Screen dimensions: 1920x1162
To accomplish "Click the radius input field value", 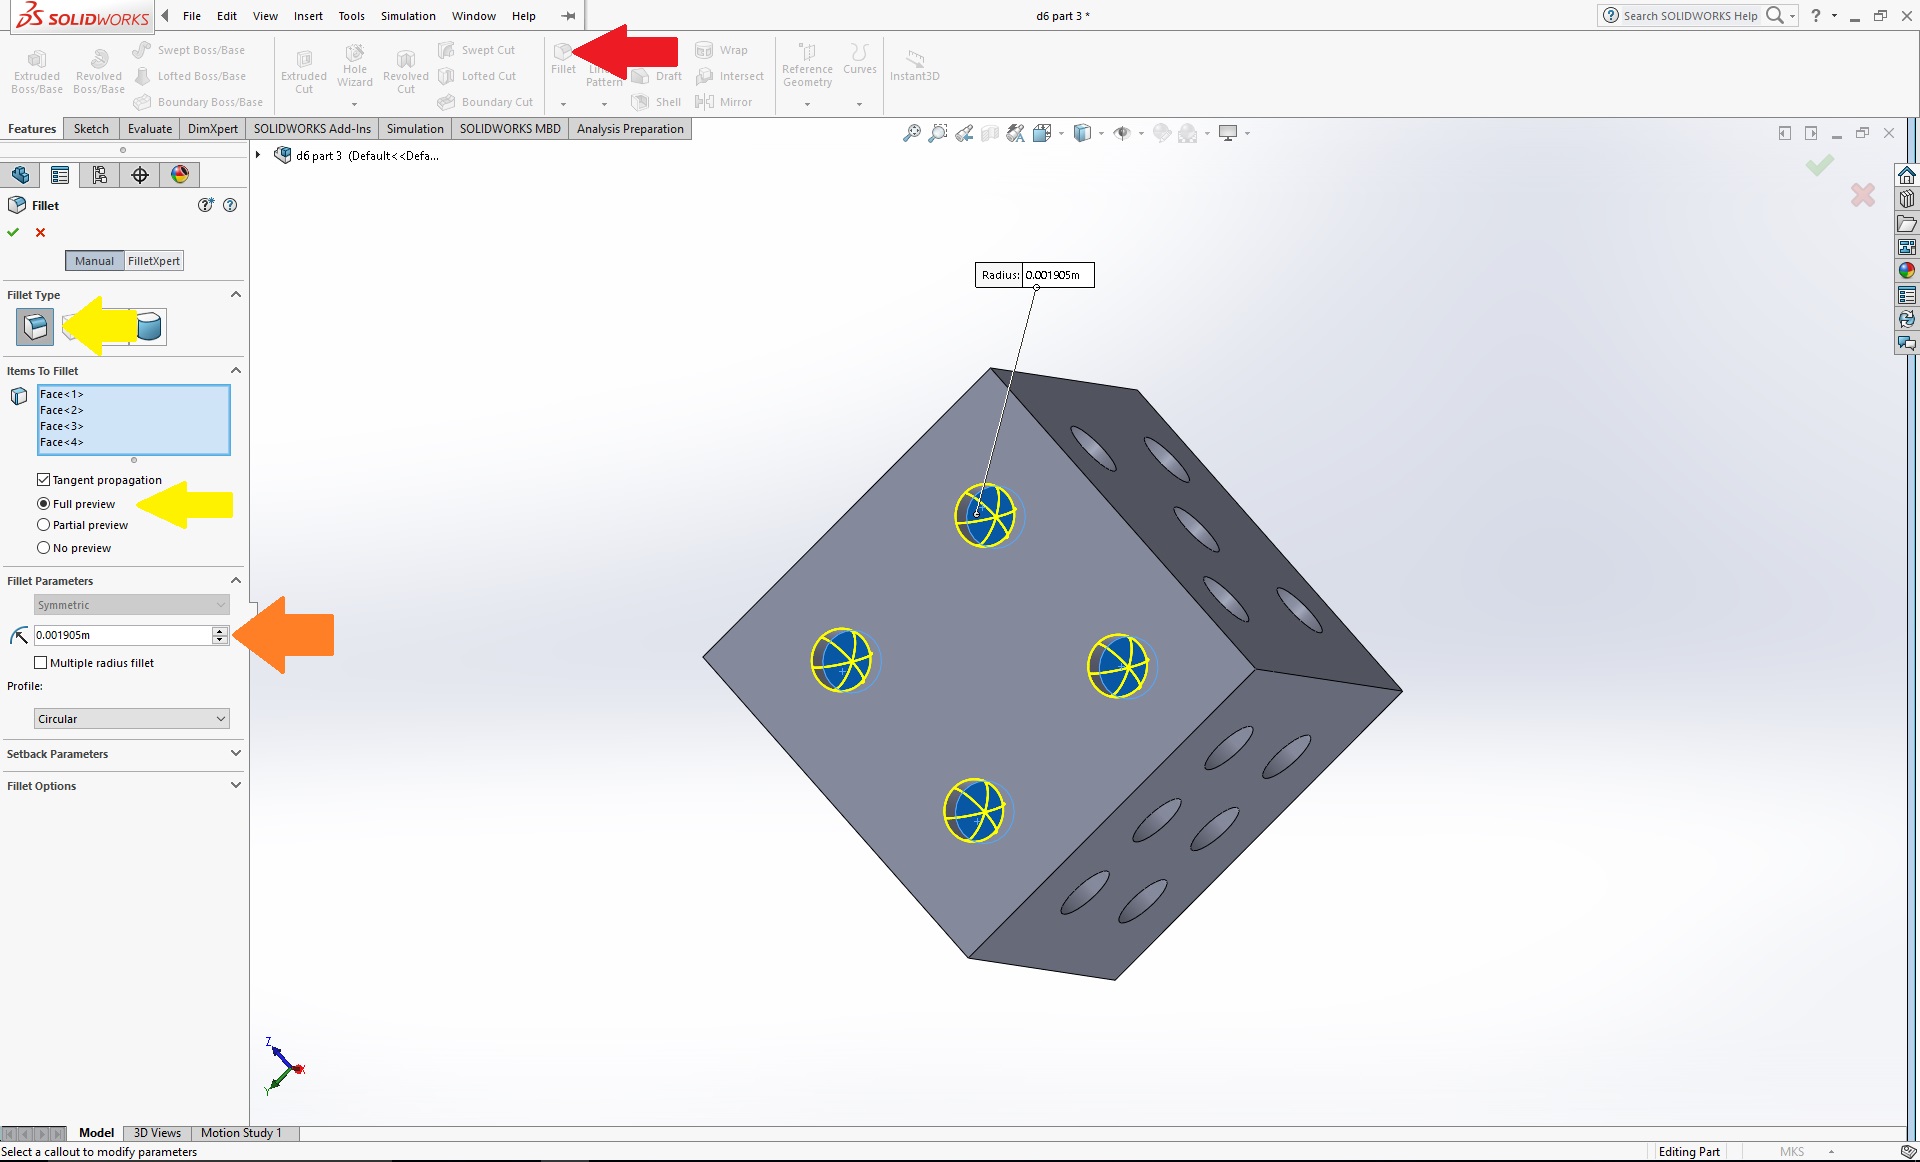I will (x=119, y=634).
